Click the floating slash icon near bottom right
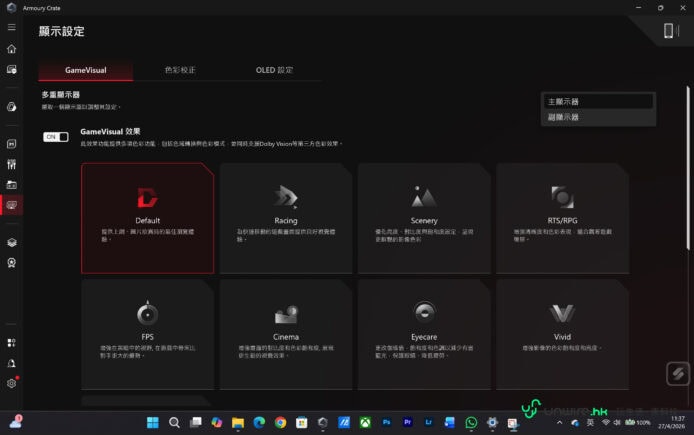Viewport: 694px width, 435px height. [678, 374]
